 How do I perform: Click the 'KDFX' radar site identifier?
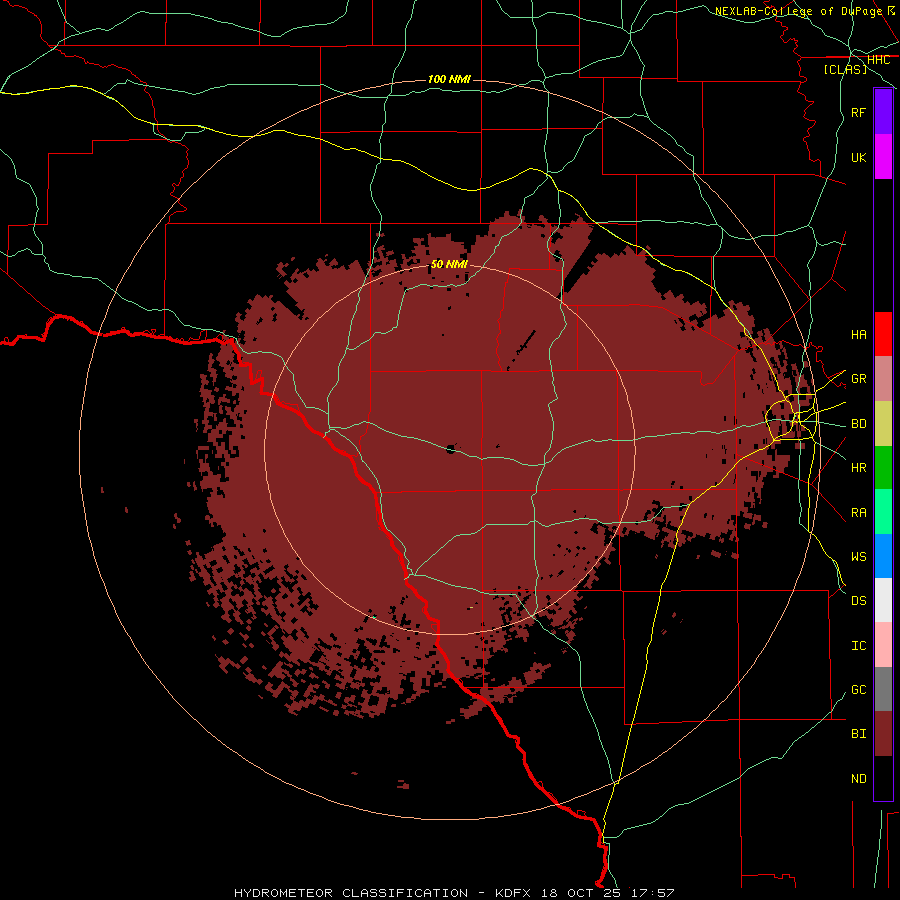pos(514,893)
